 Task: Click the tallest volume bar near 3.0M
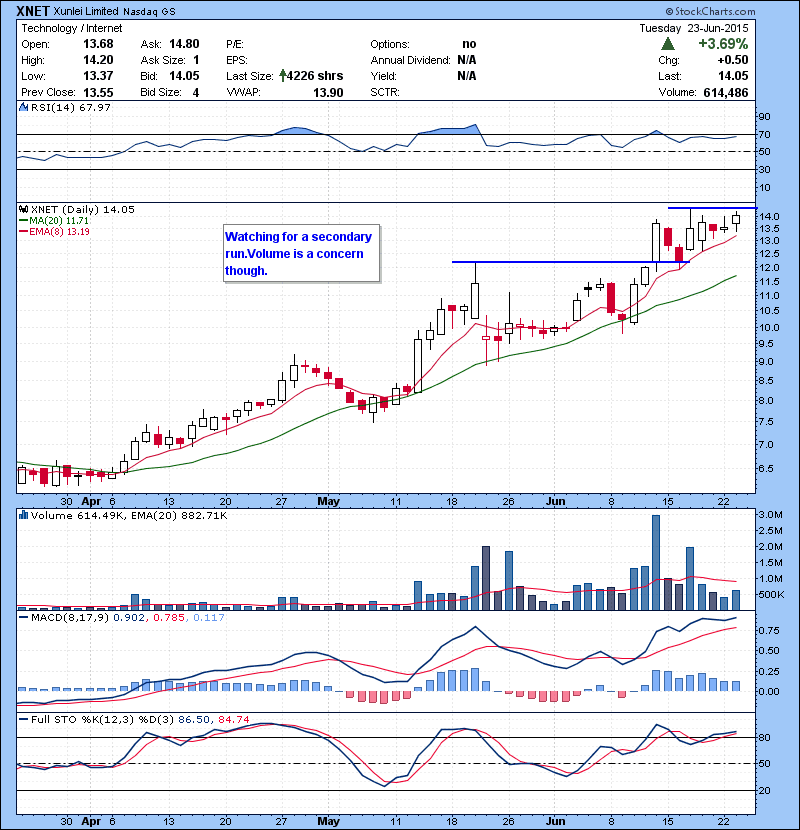[655, 563]
